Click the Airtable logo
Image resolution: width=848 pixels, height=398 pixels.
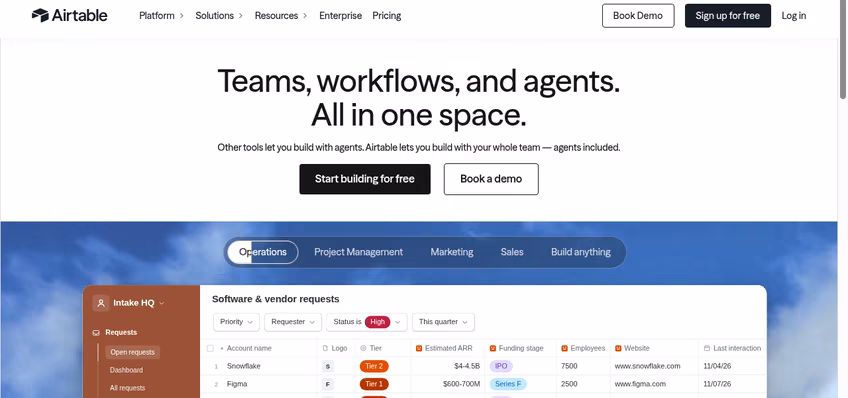69,15
